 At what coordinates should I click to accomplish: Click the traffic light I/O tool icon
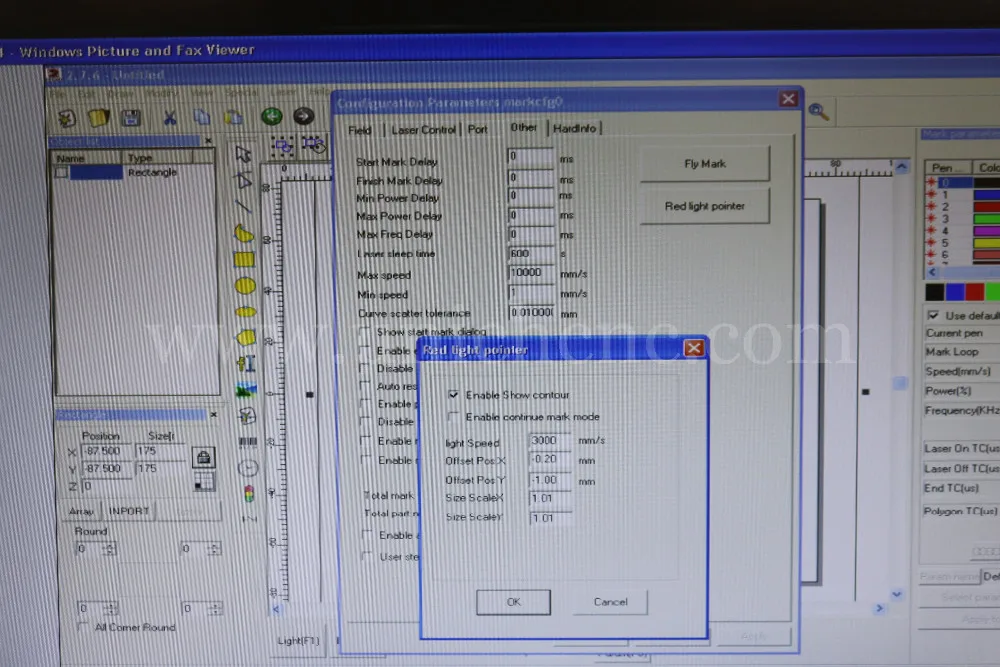249,494
